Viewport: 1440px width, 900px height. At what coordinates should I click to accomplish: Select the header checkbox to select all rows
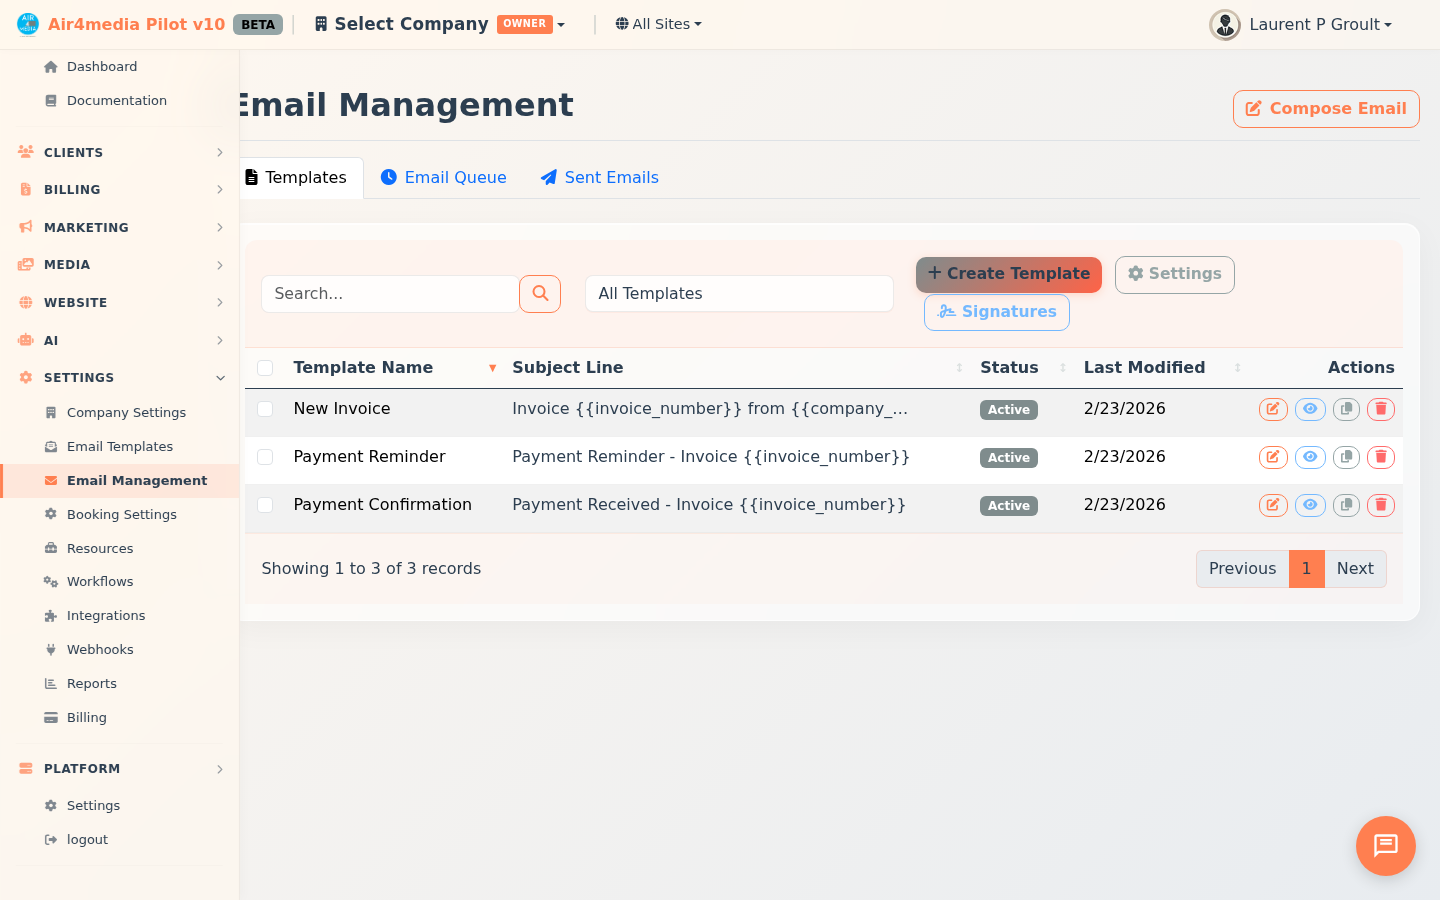[265, 367]
